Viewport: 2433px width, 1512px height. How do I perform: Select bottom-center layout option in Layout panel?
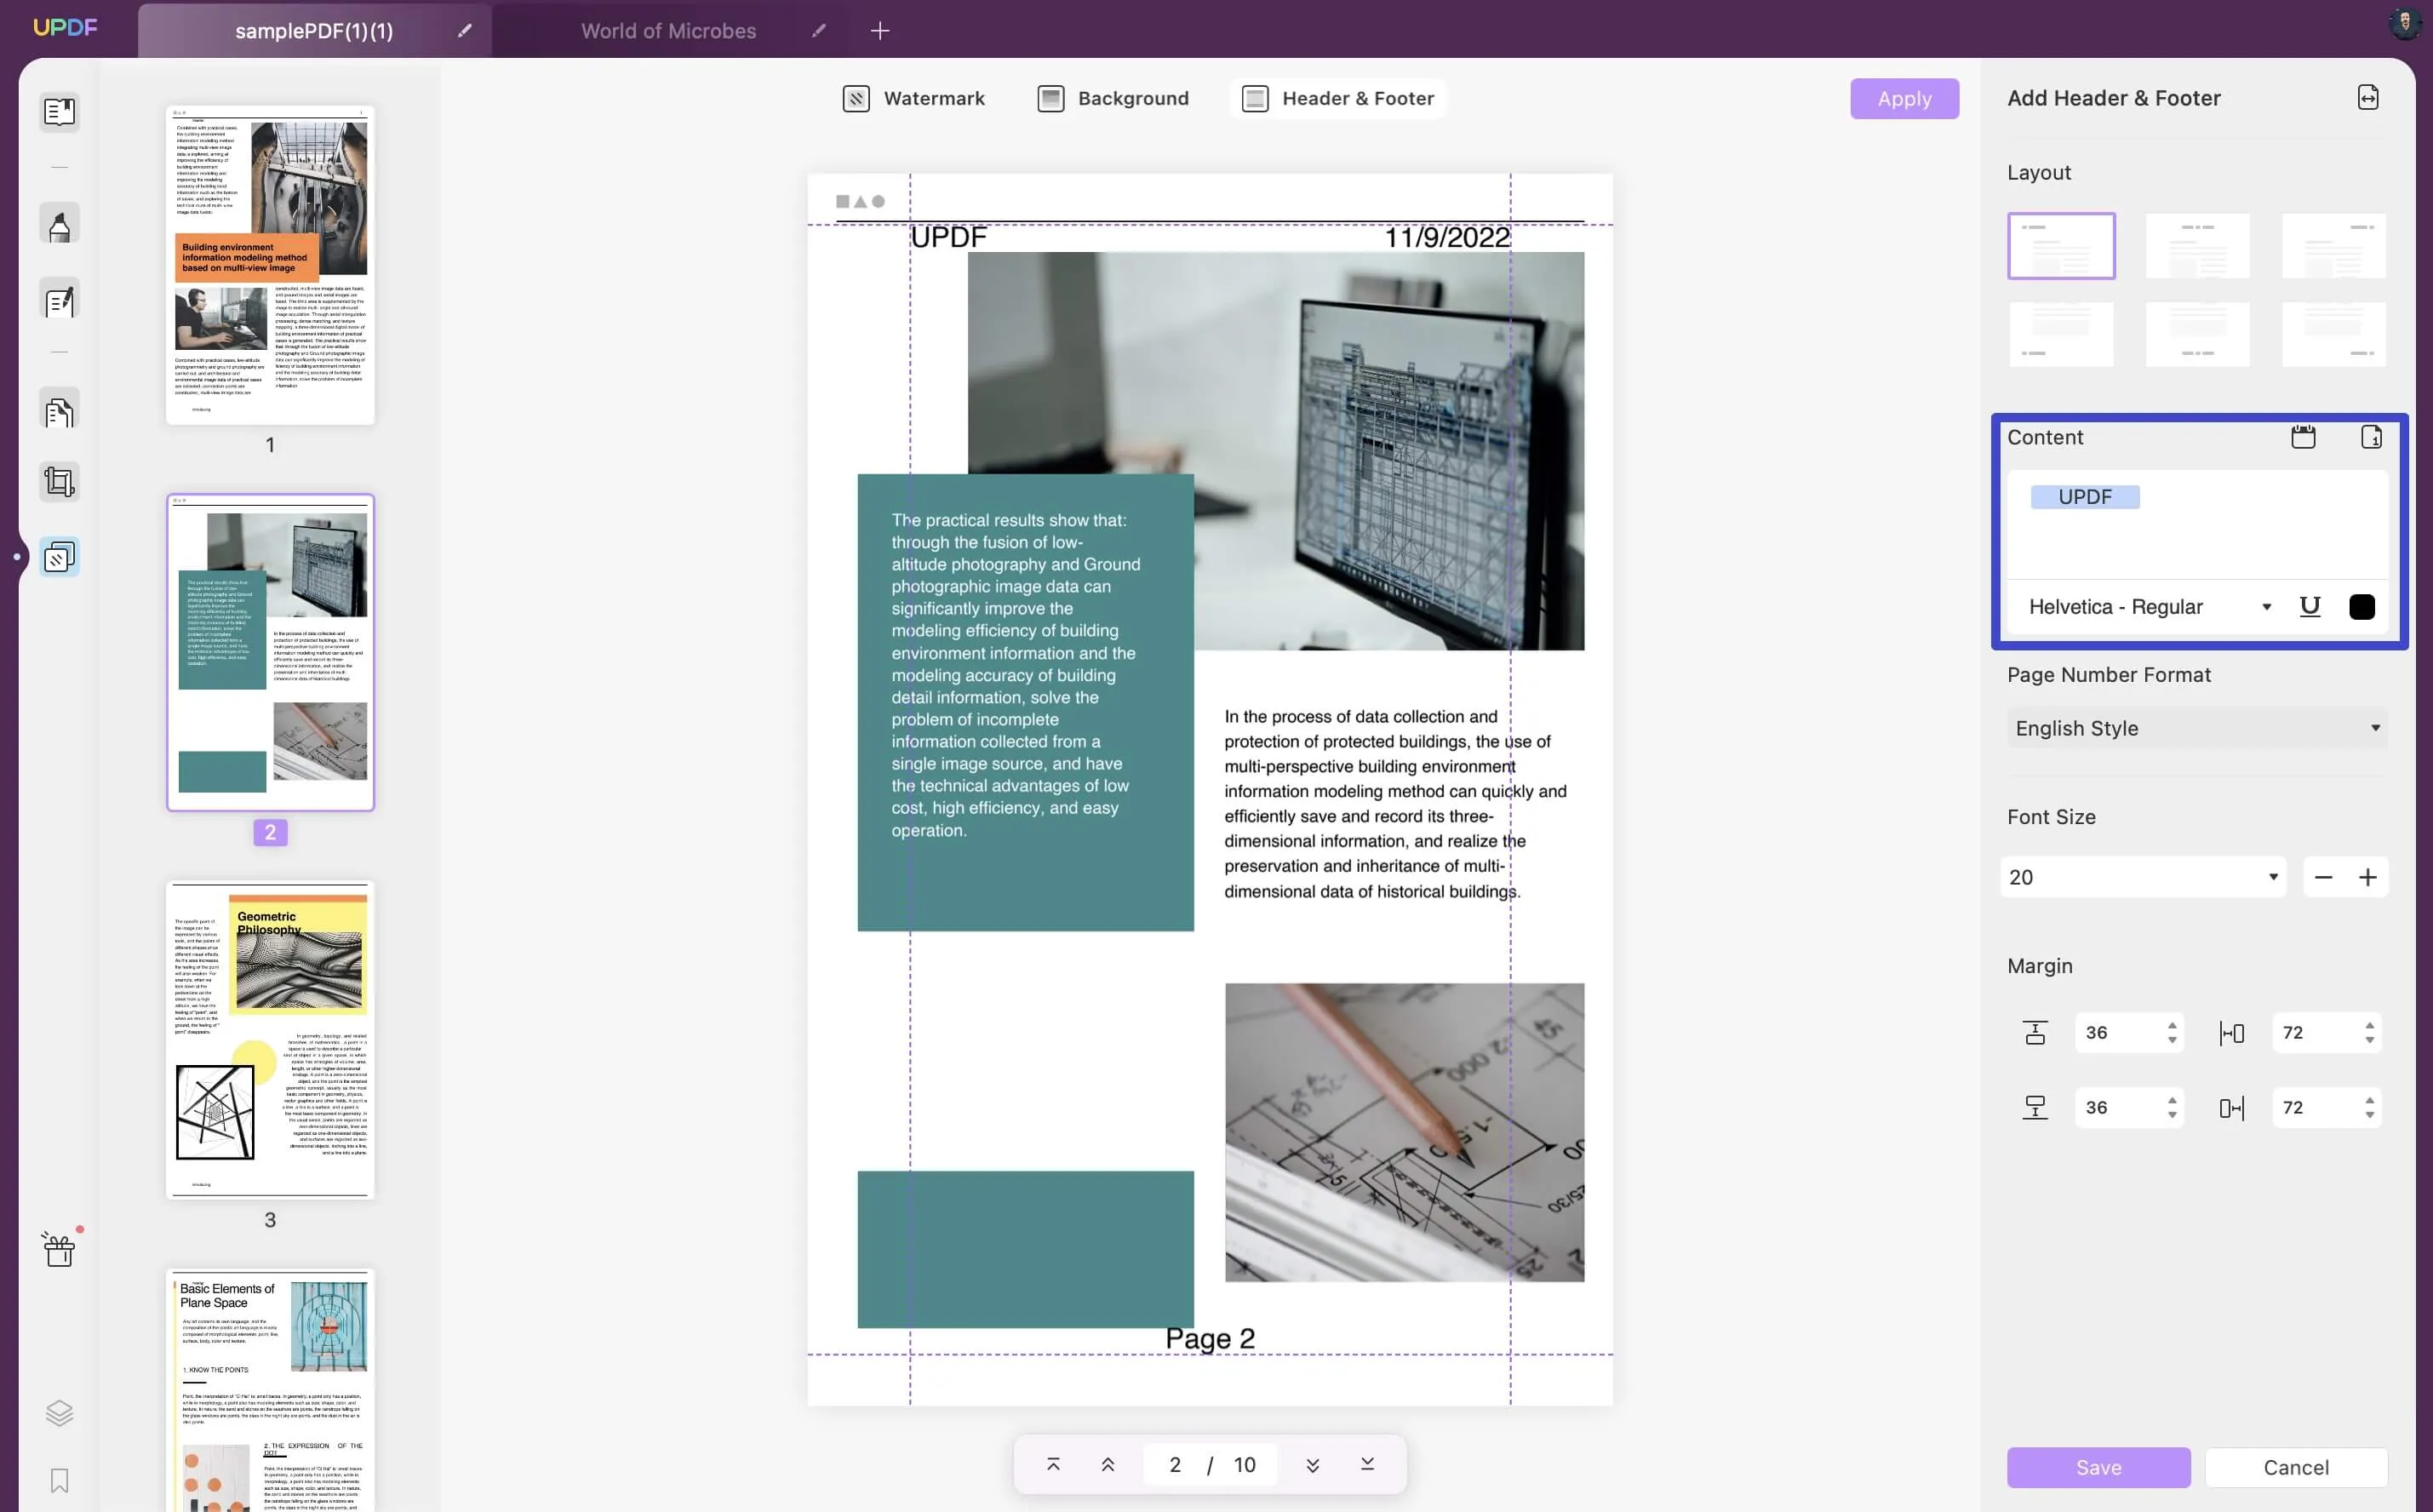pyautogui.click(x=2198, y=333)
